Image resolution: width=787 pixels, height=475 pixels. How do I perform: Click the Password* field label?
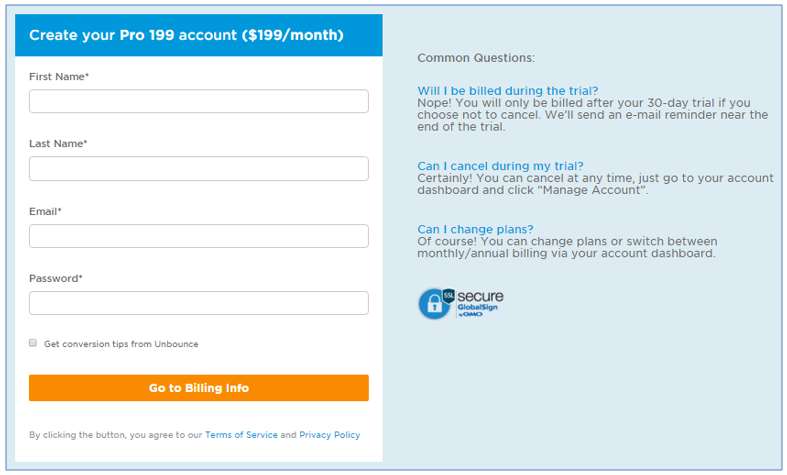coord(55,278)
